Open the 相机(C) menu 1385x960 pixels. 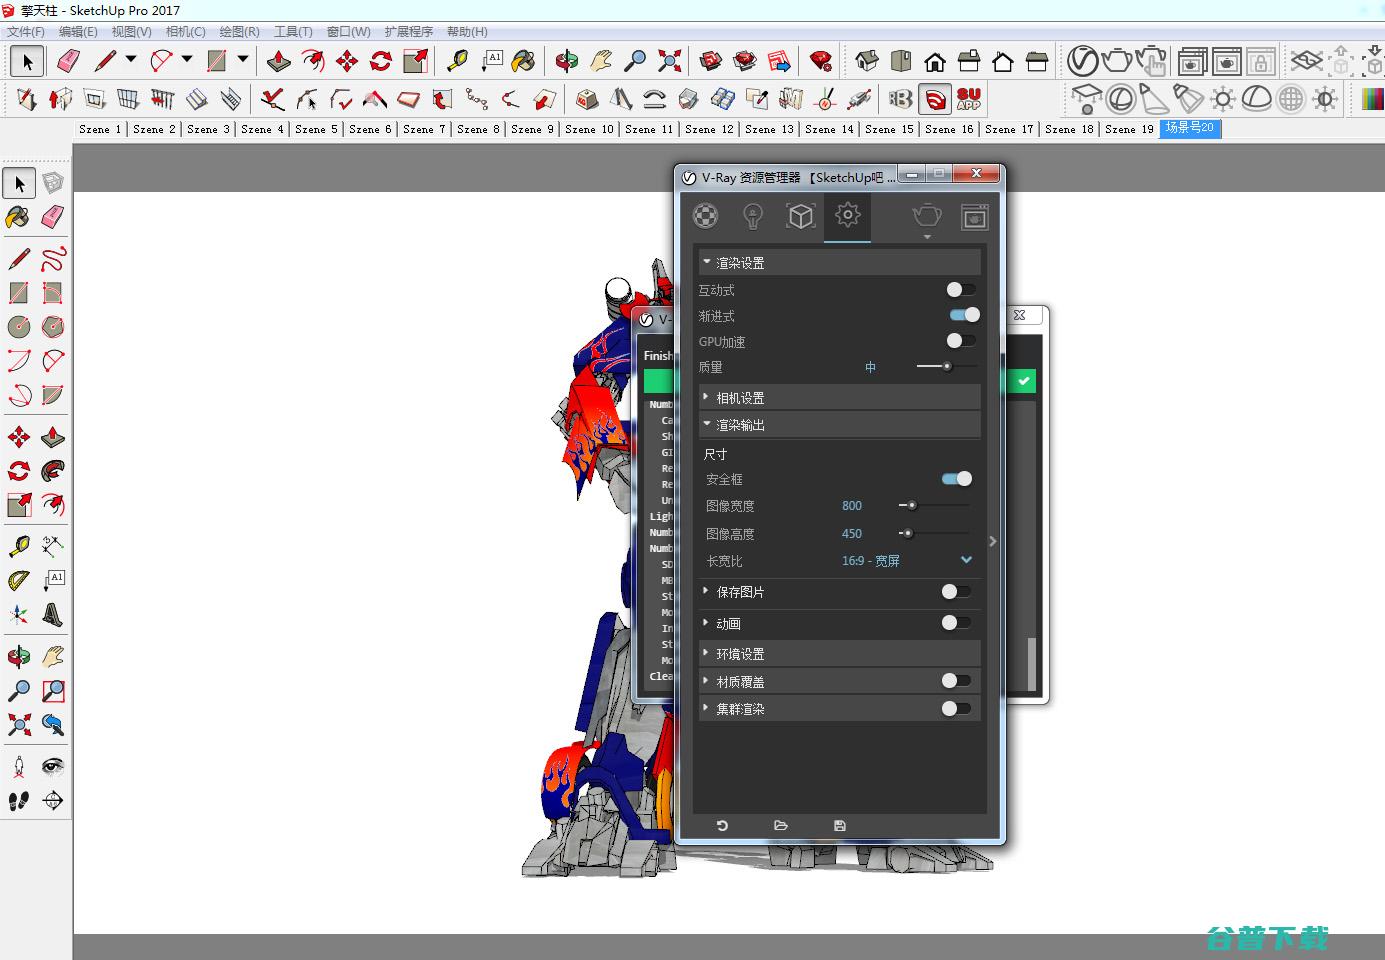click(x=186, y=32)
